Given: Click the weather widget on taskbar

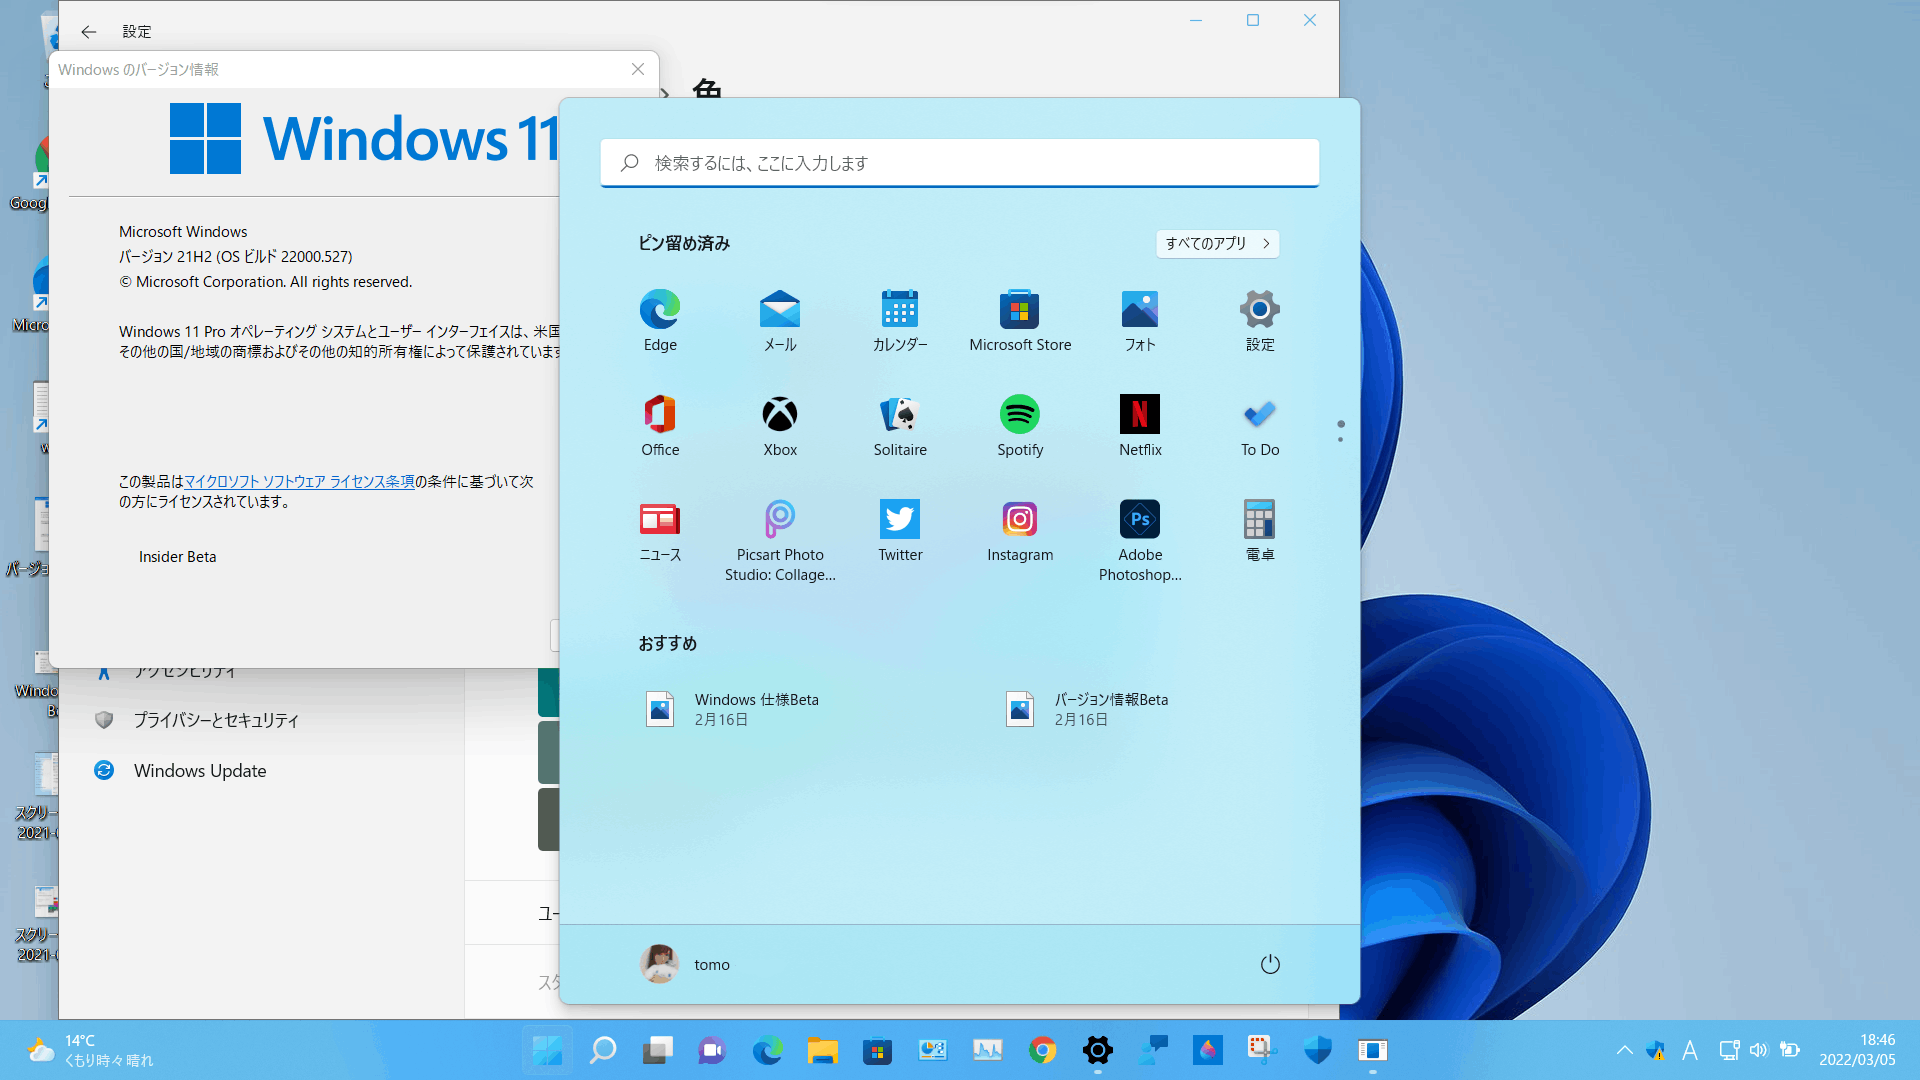Looking at the screenshot, I should (90, 1050).
